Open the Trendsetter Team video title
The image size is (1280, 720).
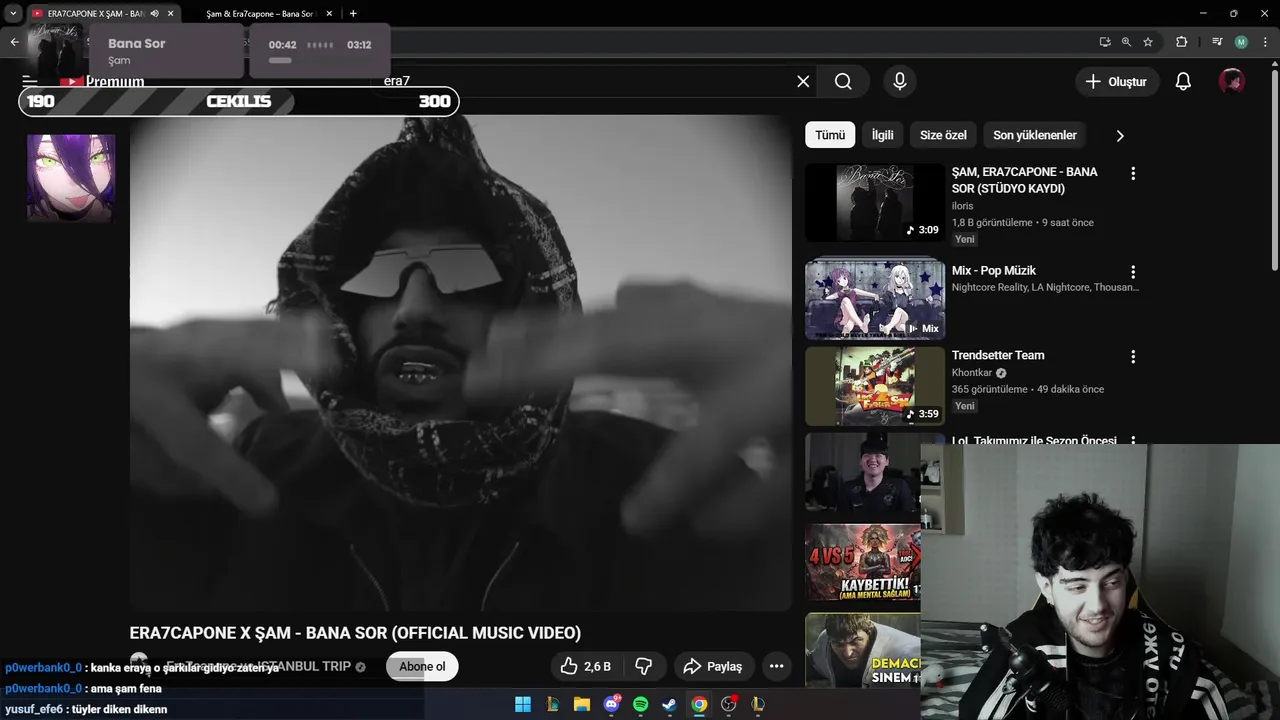coord(998,355)
